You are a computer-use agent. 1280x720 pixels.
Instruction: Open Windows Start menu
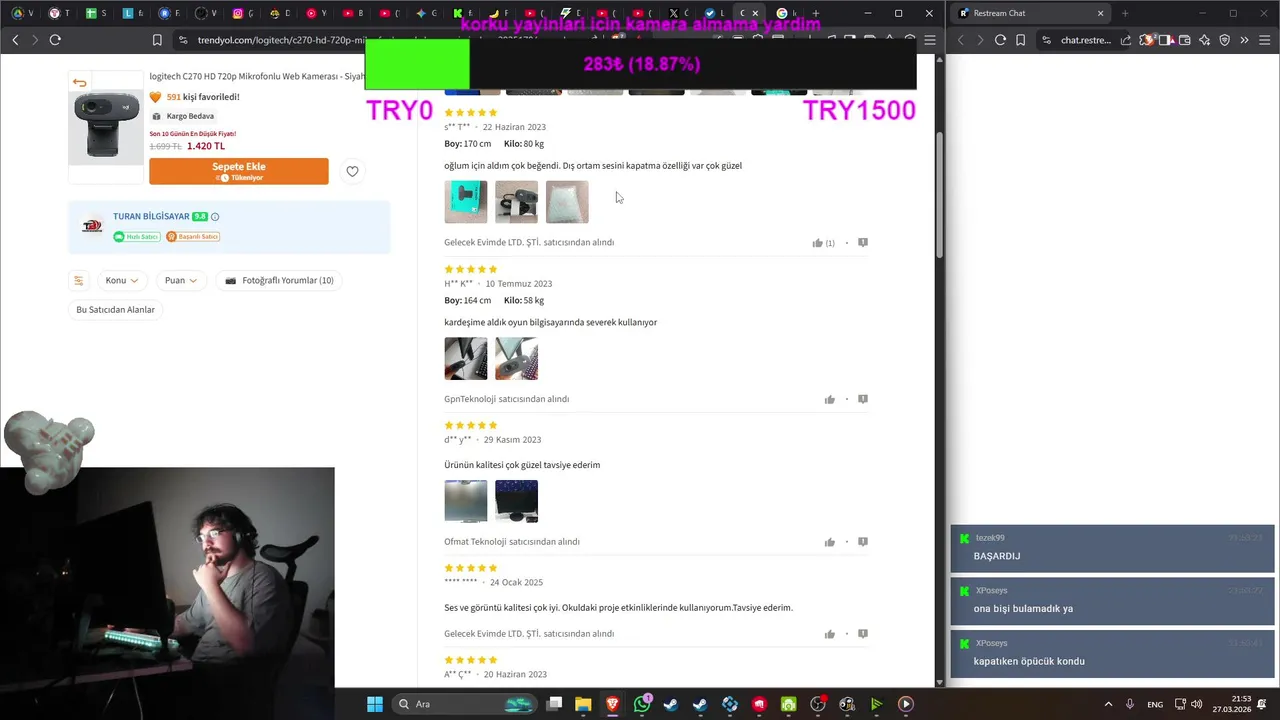[375, 704]
